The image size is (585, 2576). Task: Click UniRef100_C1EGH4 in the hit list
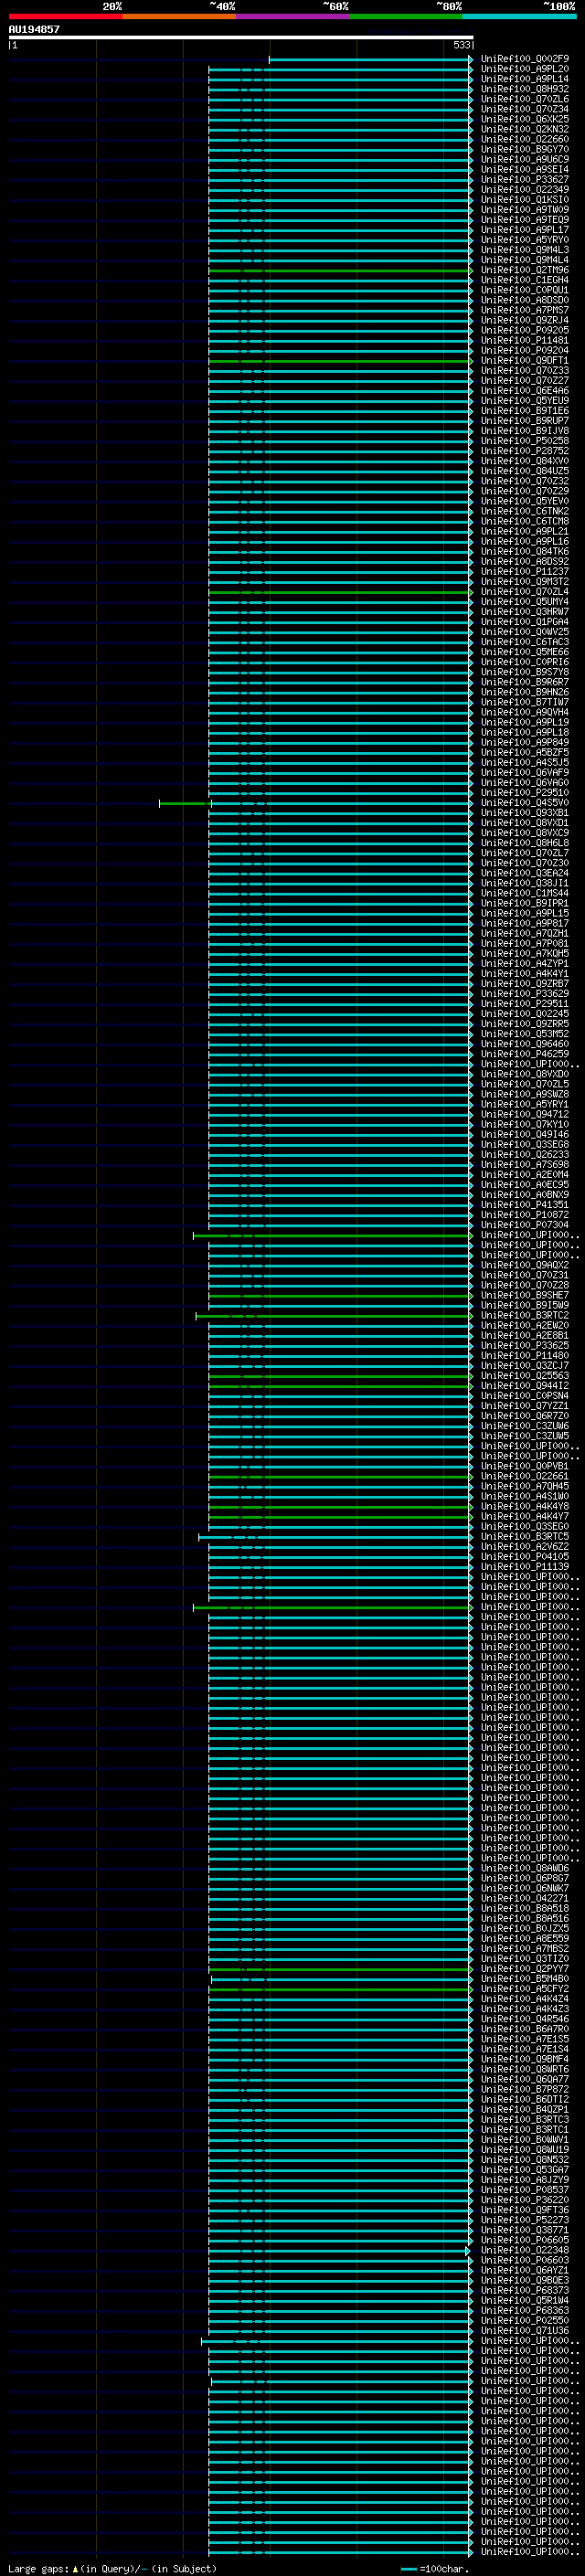(x=524, y=280)
